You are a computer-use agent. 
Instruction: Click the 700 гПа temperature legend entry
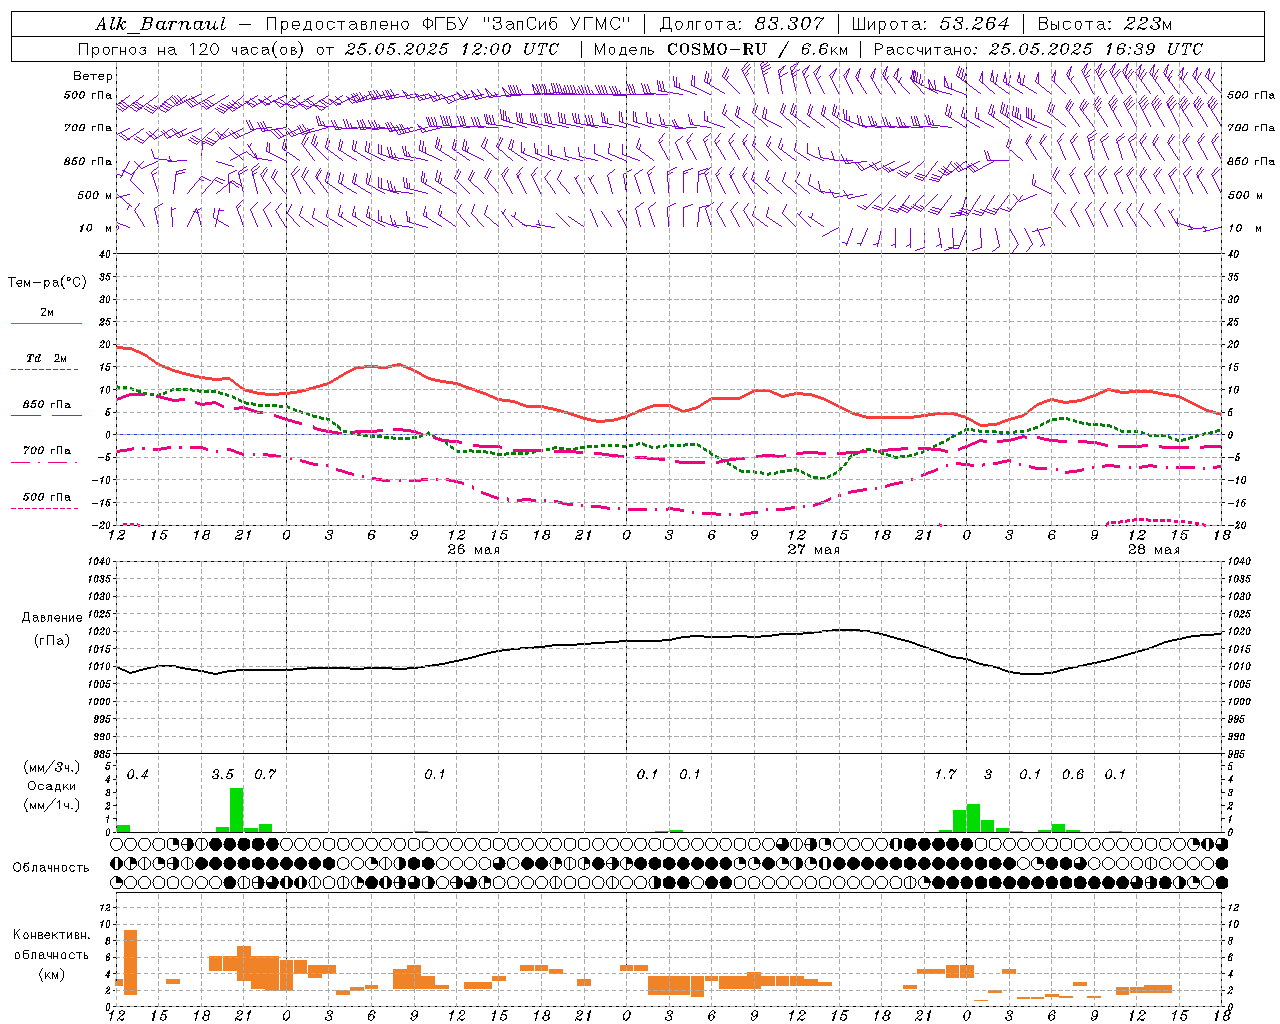pos(46,451)
